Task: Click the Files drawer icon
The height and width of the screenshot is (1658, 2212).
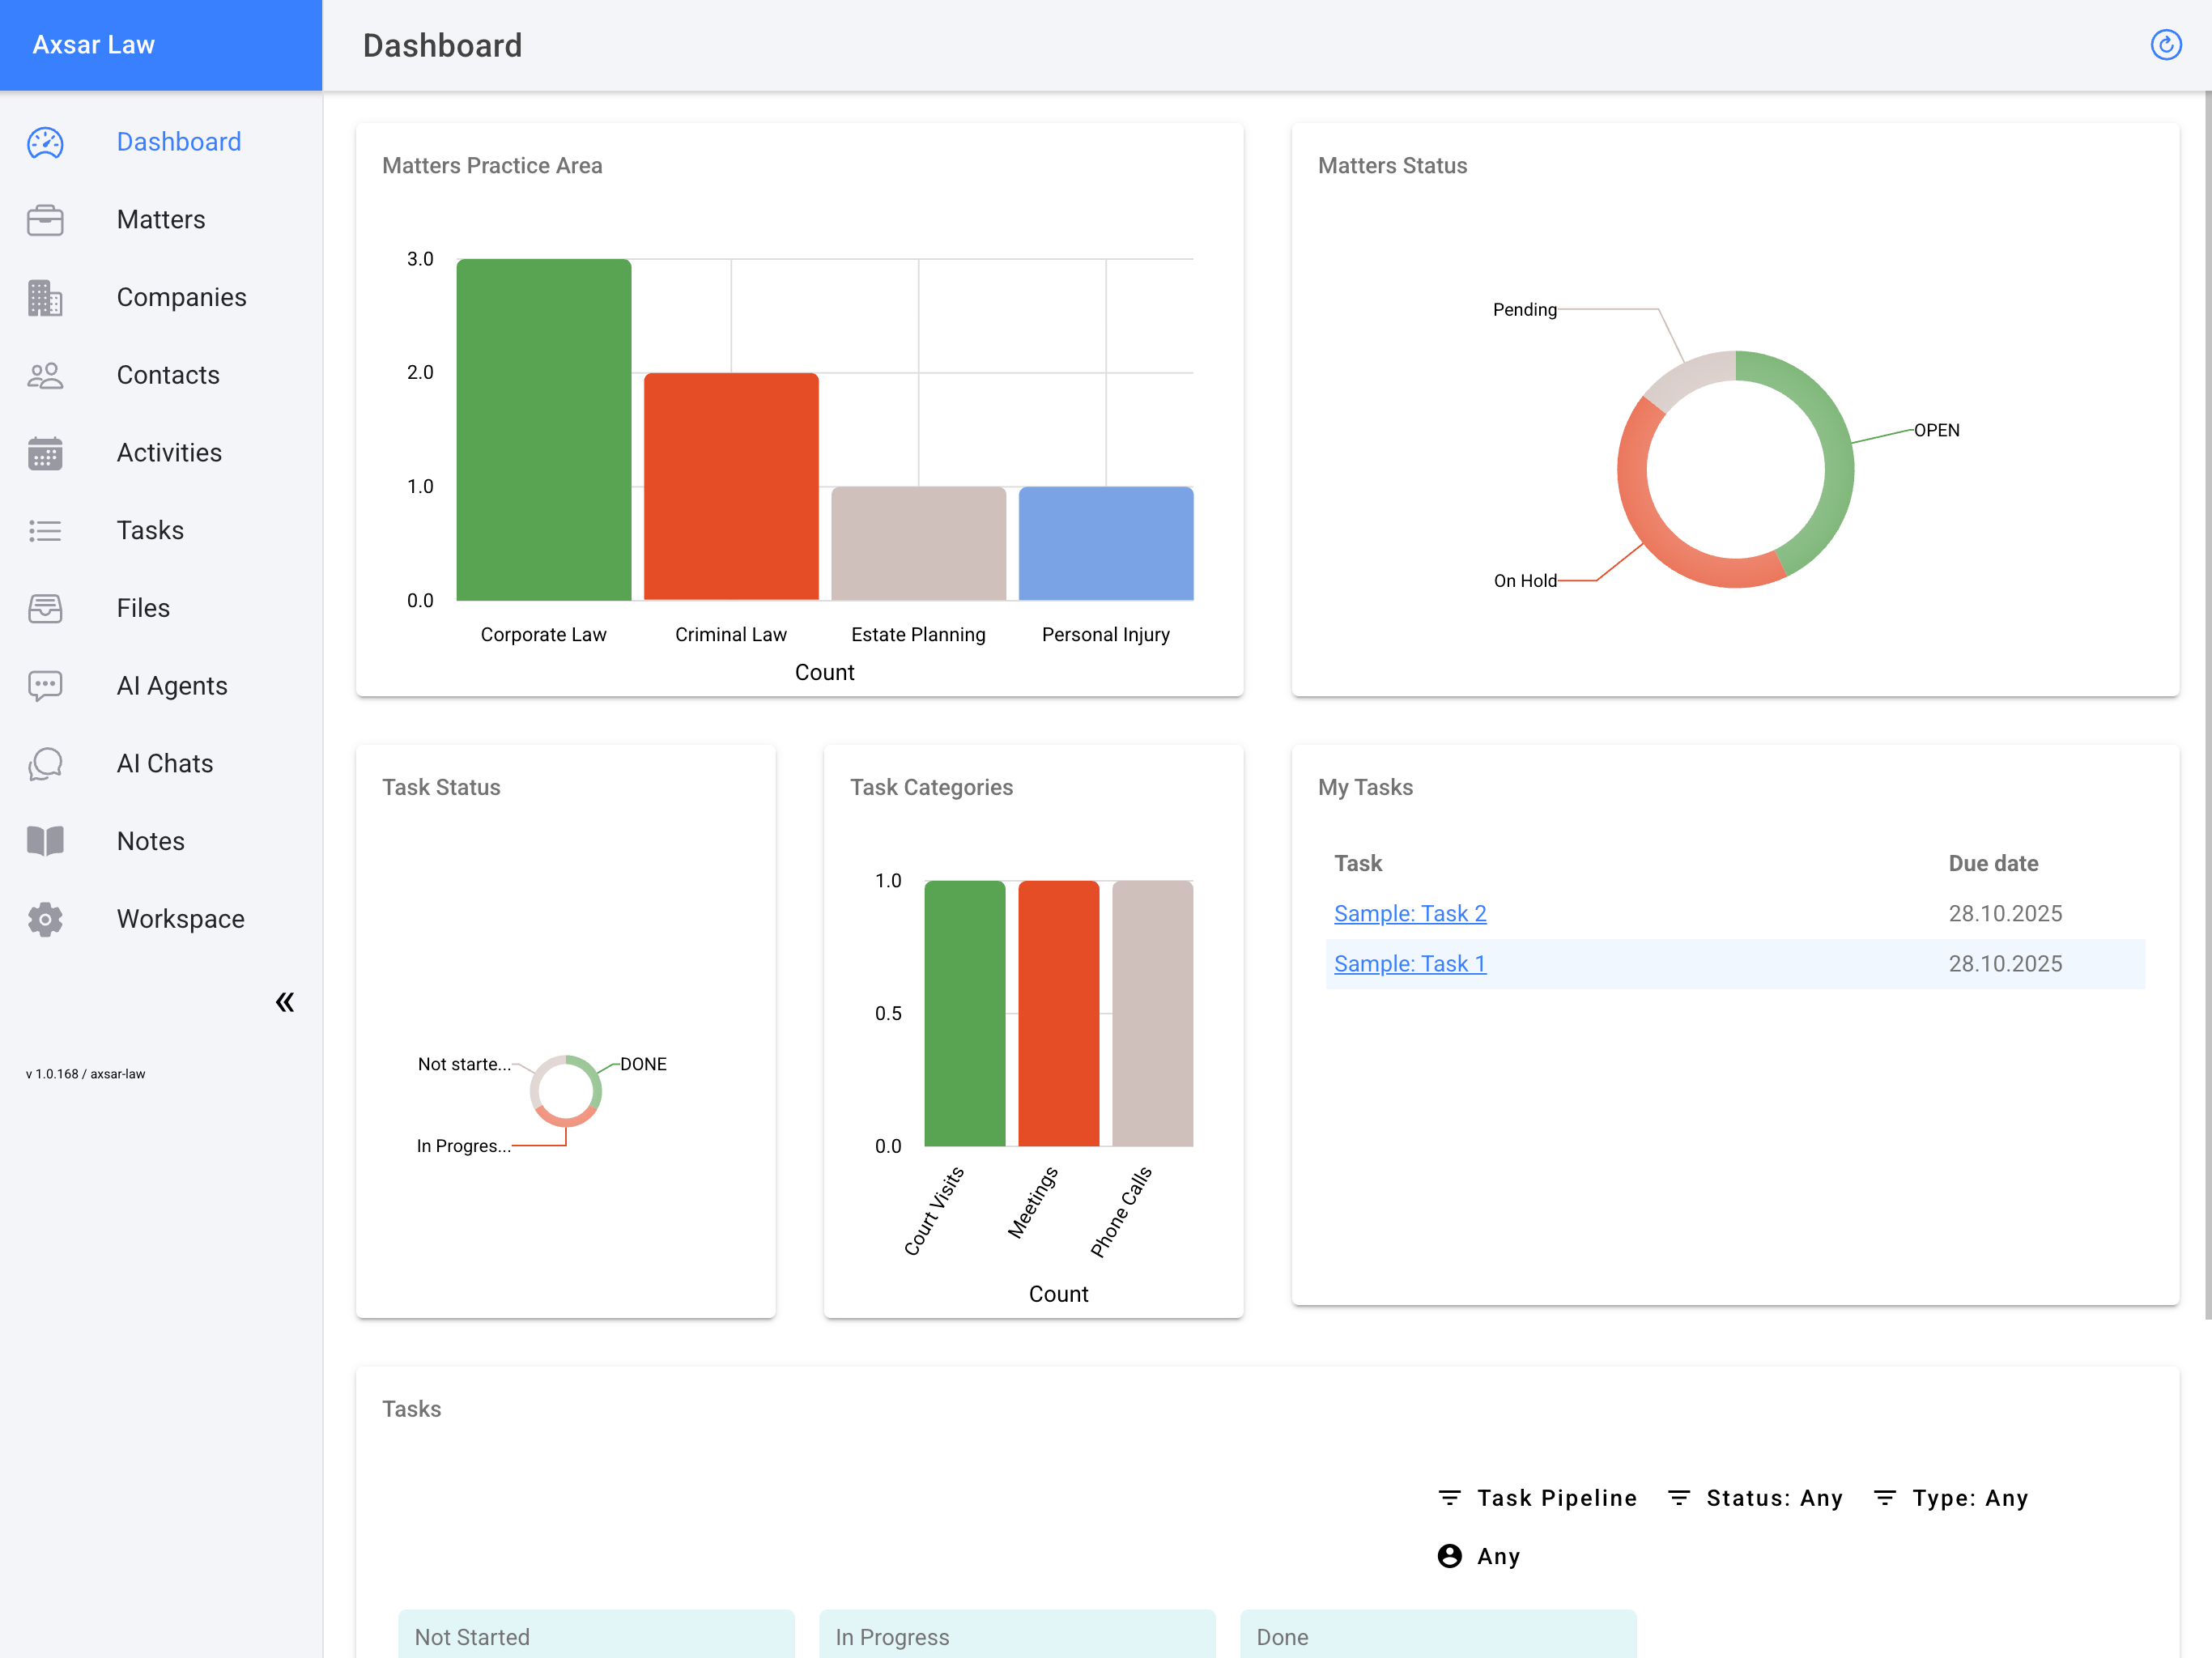Action: pos(45,608)
